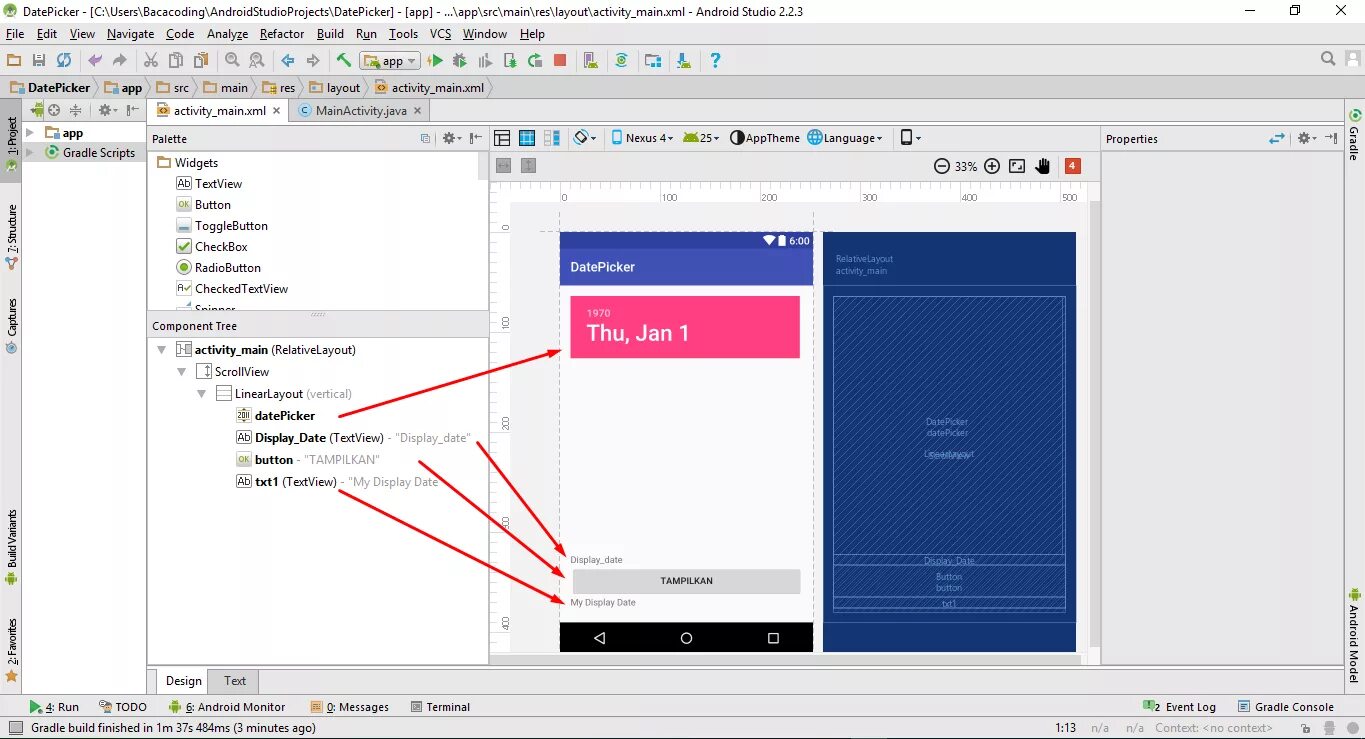
Task: Click the green Run app icon
Action: click(436, 60)
